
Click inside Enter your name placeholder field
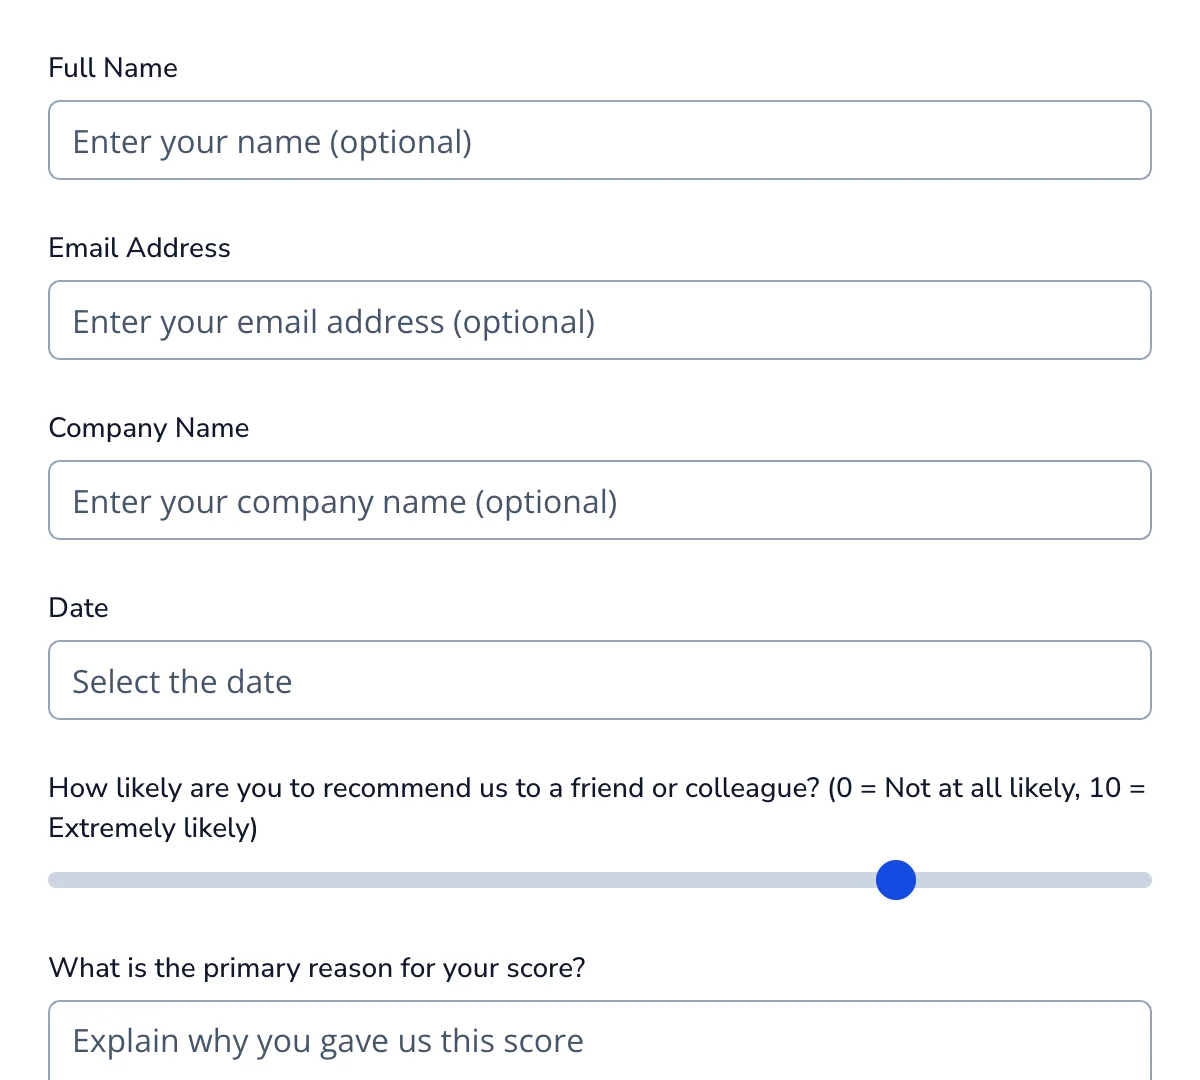600,140
